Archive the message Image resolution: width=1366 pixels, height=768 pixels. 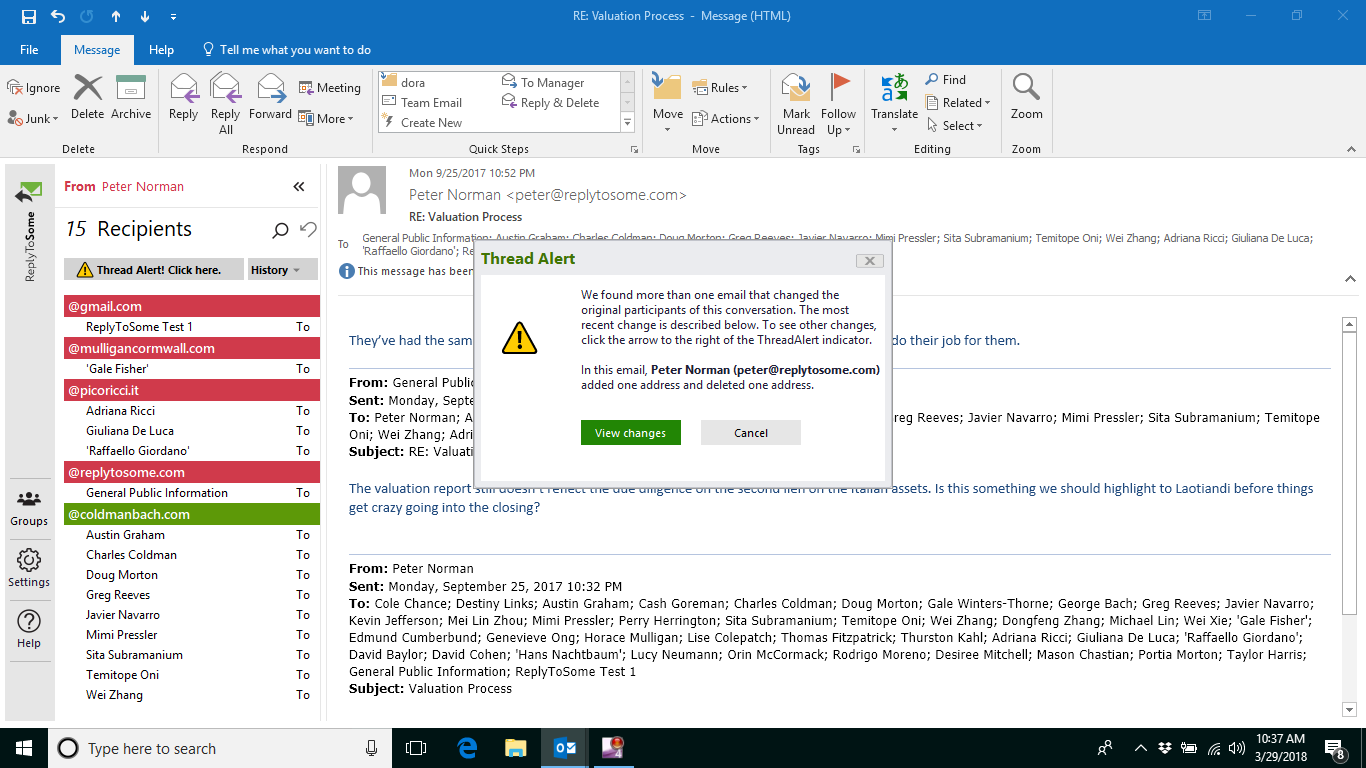click(131, 97)
